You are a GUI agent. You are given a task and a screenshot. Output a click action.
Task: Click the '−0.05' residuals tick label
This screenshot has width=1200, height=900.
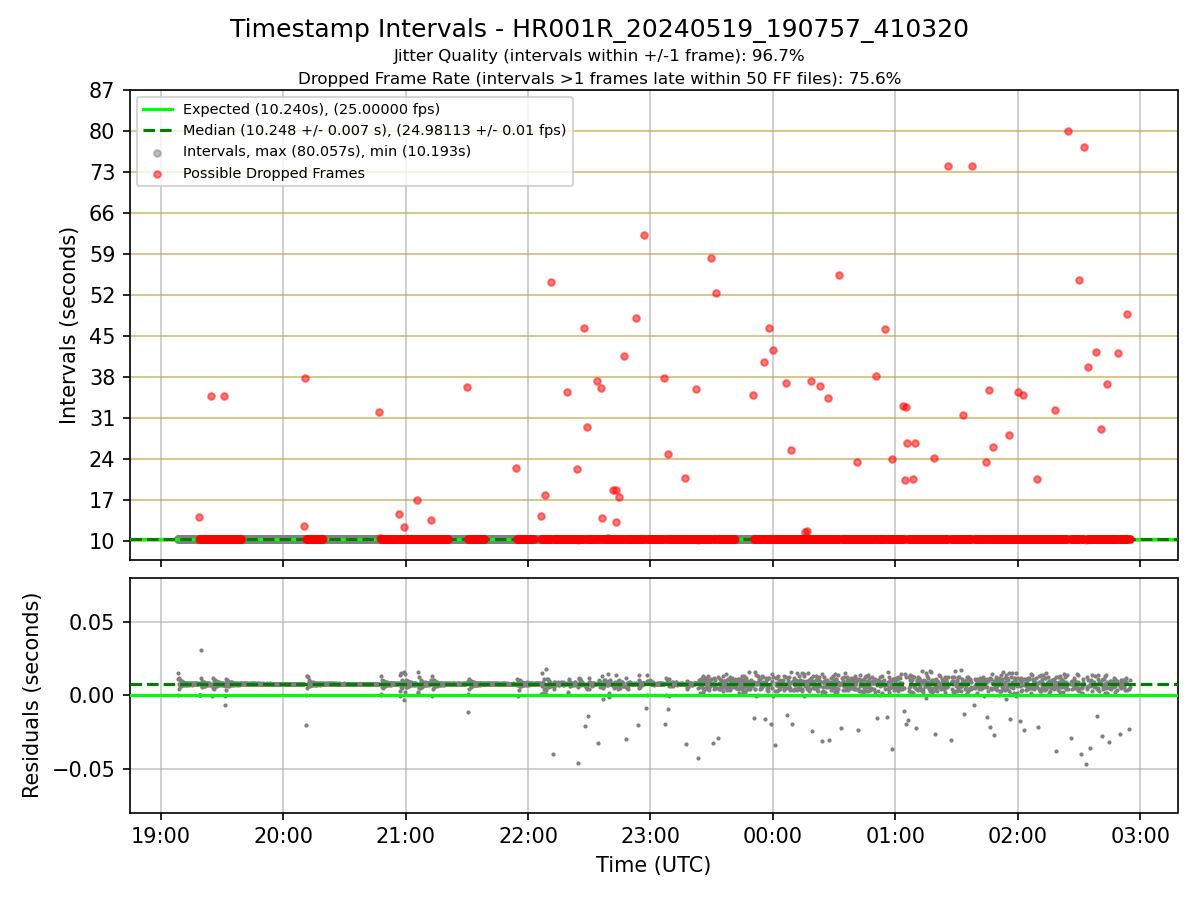(85, 769)
